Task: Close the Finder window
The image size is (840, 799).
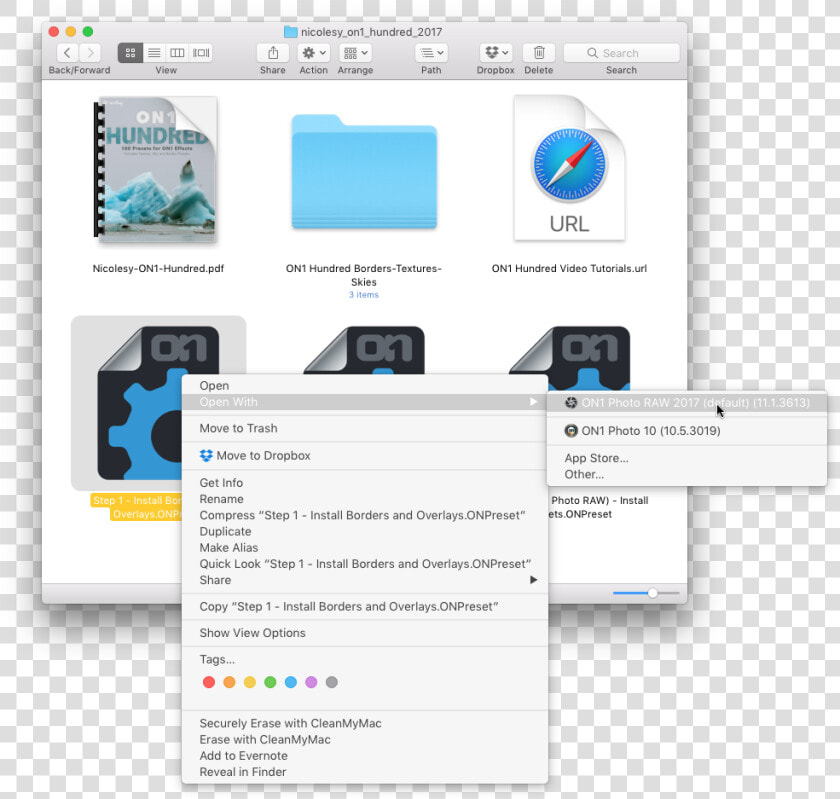Action: point(54,32)
